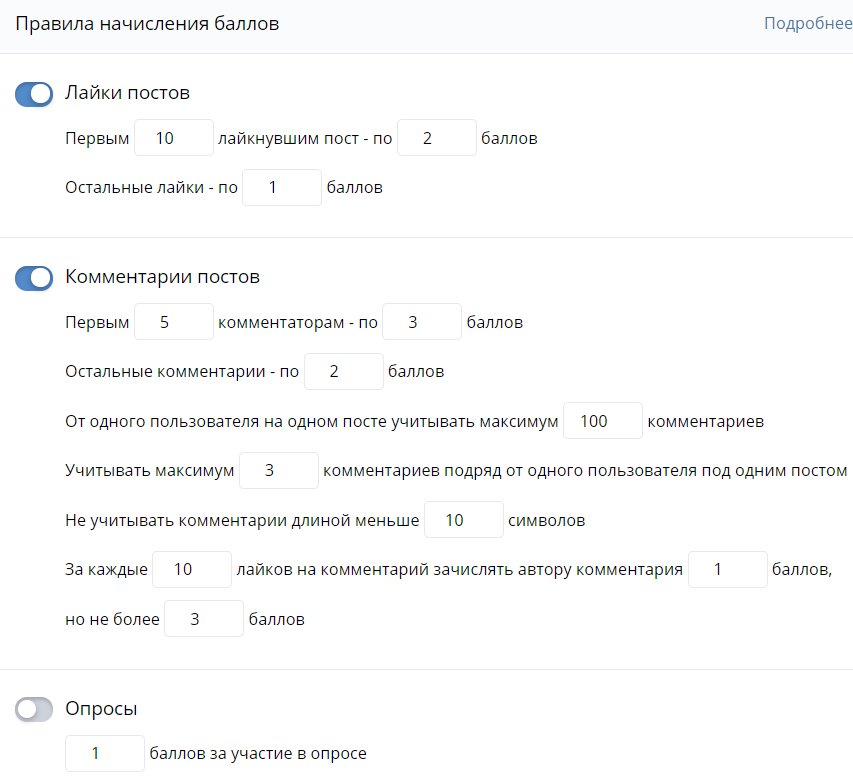Edit points awarded to comment author field
The width and height of the screenshot is (853, 779).
[x=727, y=570]
